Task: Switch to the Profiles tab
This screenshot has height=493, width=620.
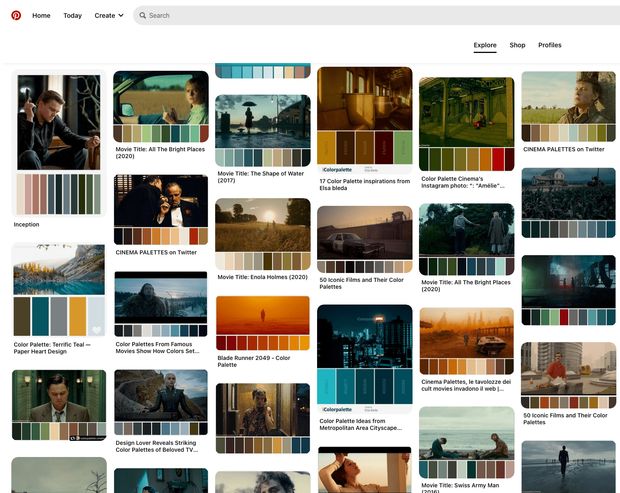Action: point(550,45)
